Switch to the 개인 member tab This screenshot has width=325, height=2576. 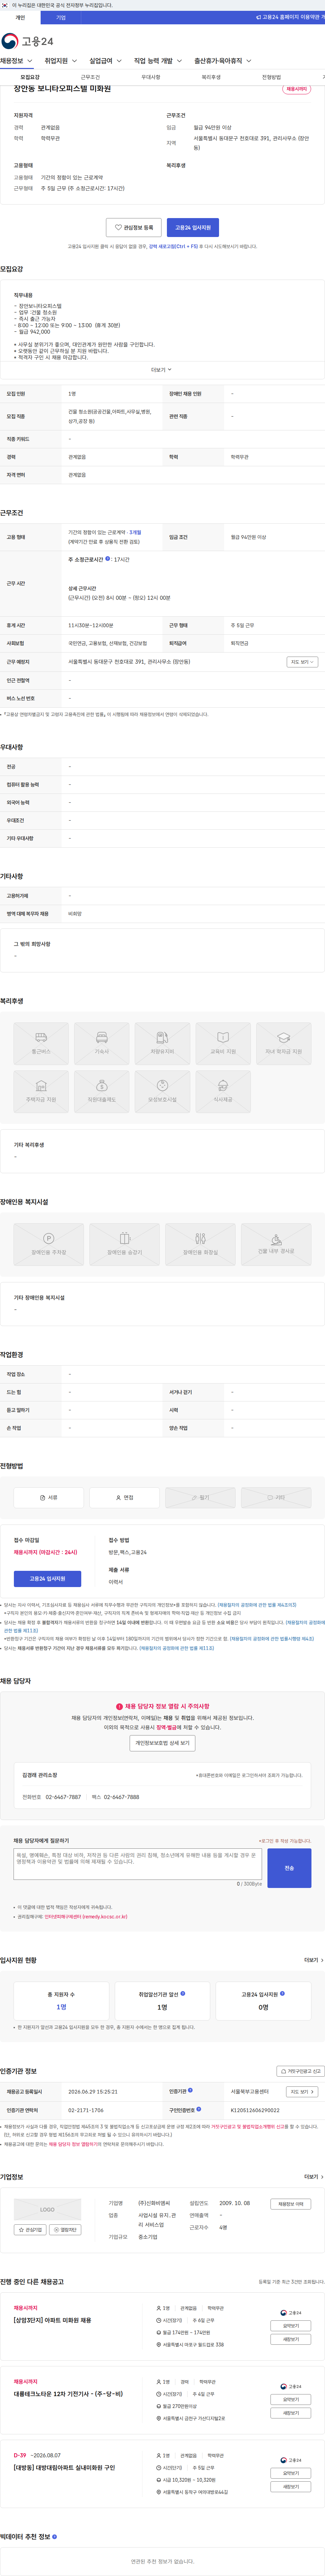pyautogui.click(x=20, y=17)
